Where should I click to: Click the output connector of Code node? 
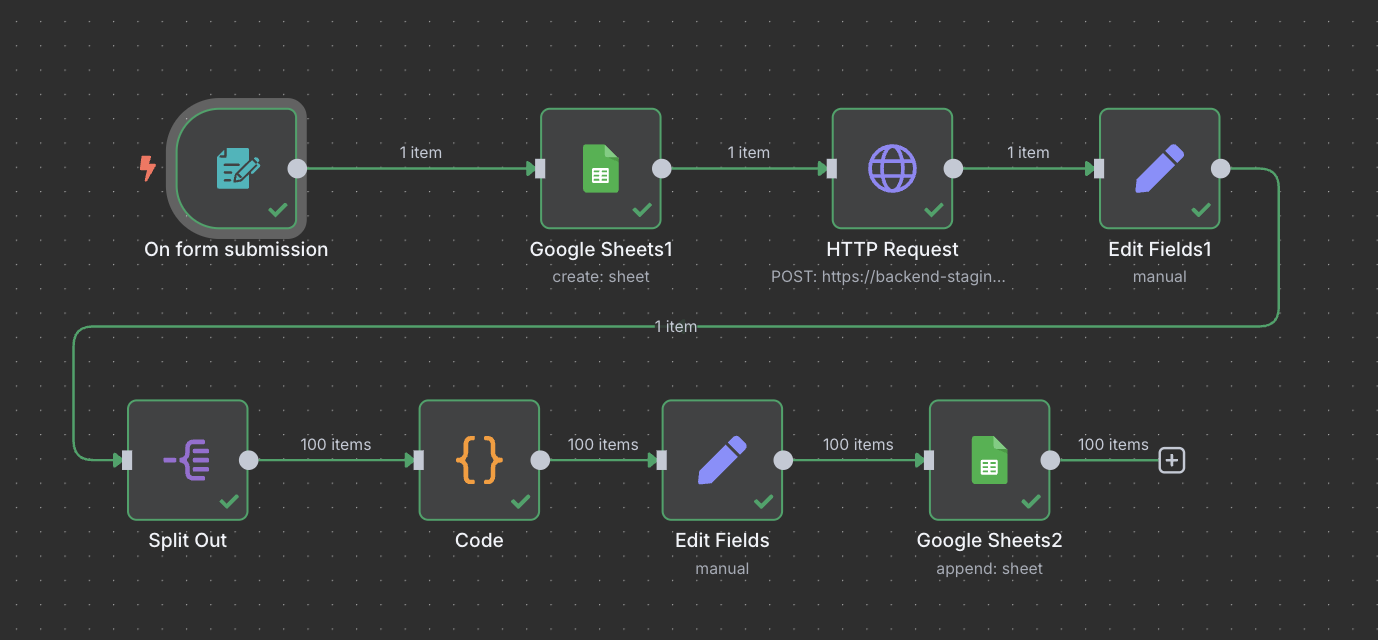click(540, 460)
